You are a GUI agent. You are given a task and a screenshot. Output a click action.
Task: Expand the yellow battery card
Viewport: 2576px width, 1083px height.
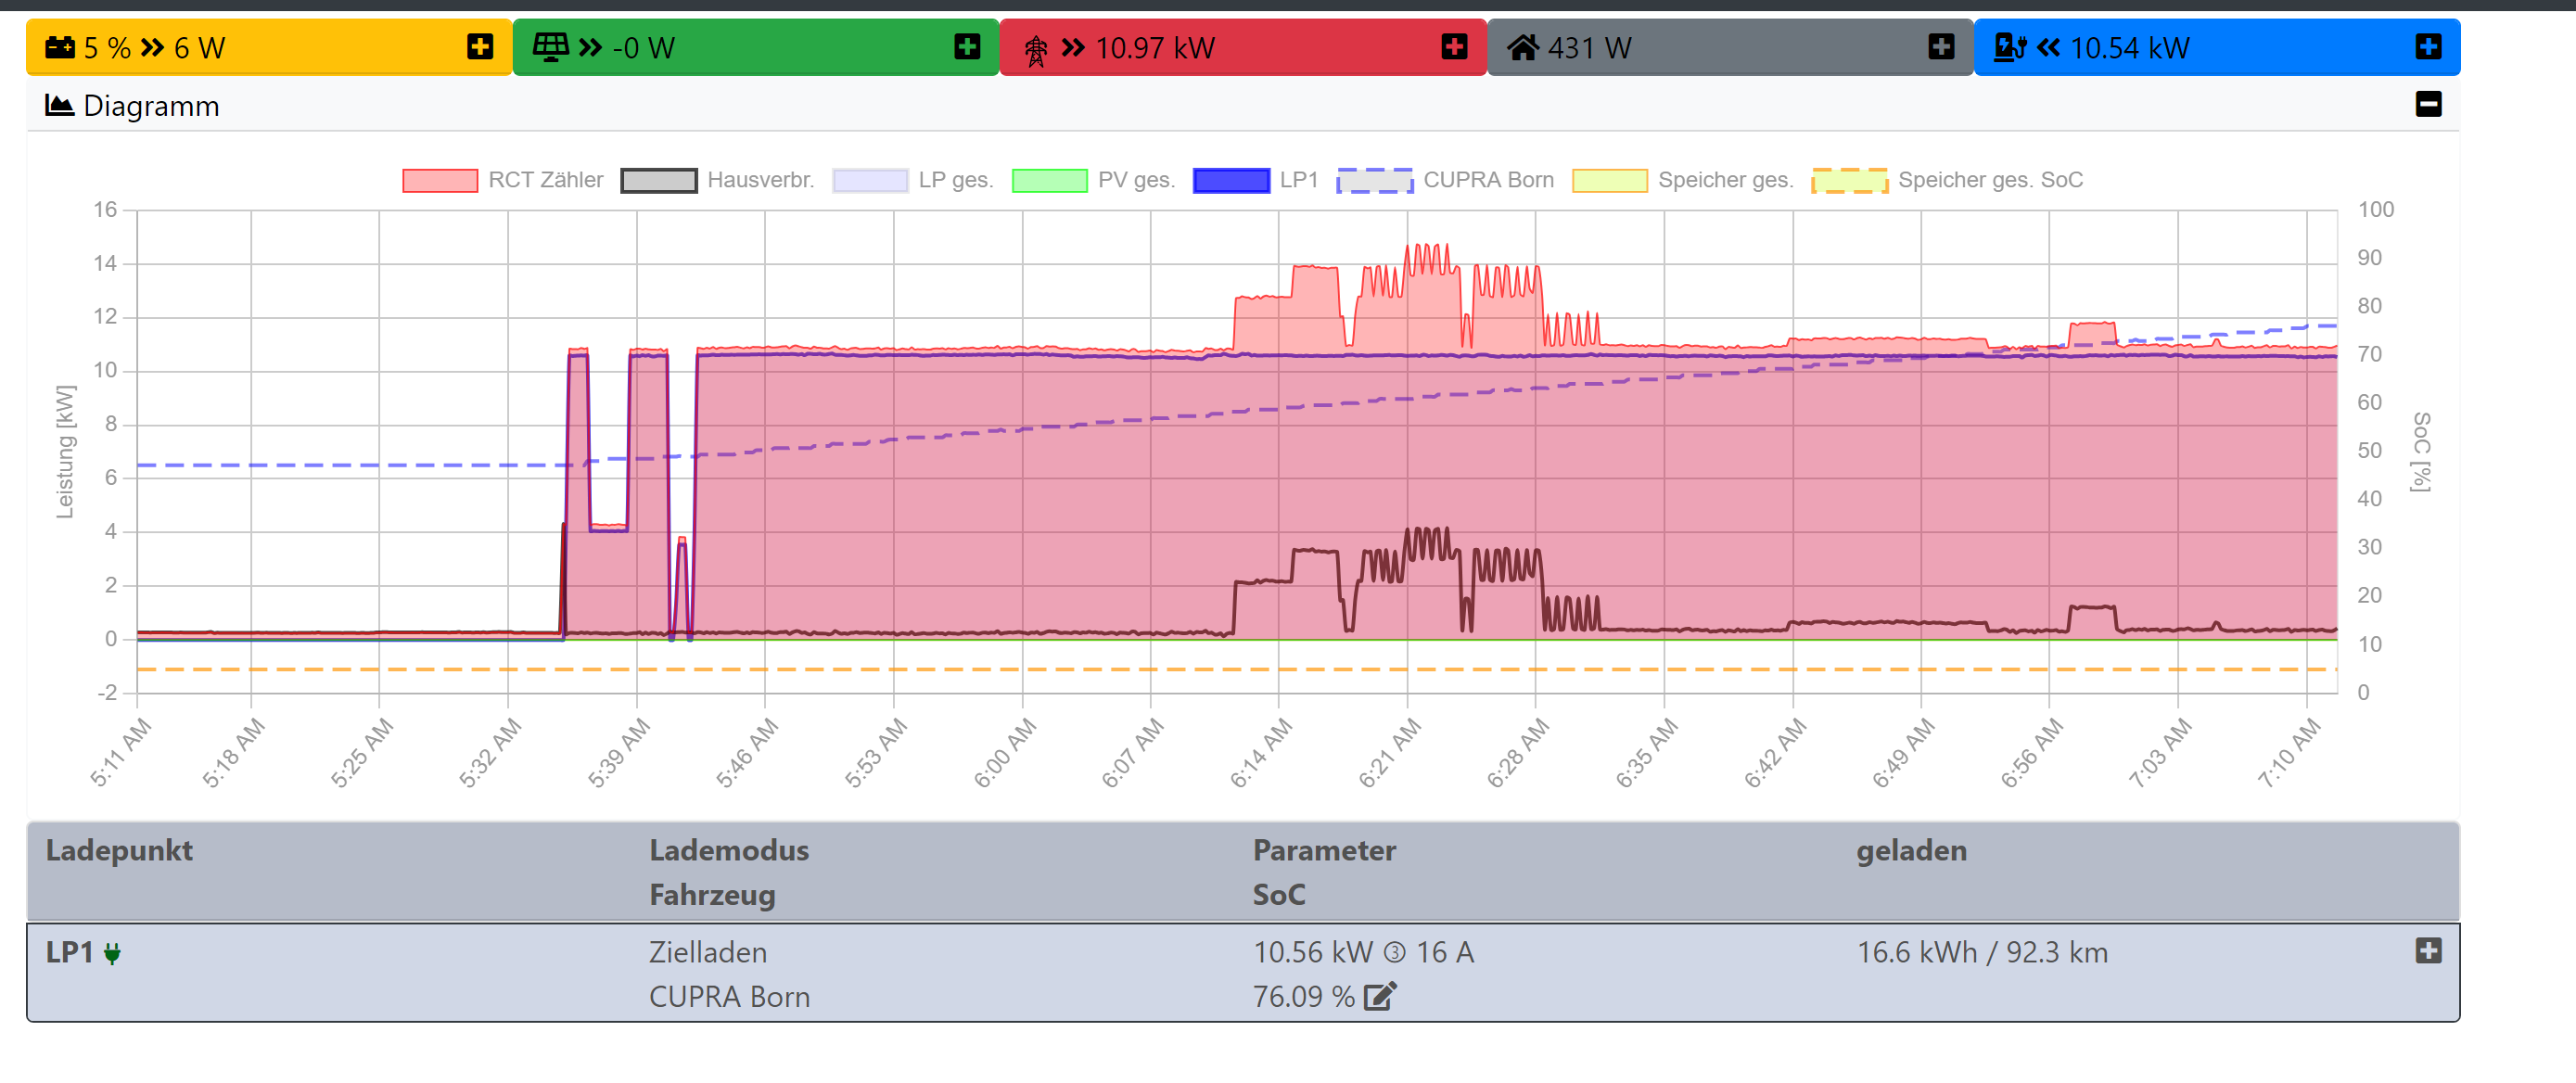[480, 47]
